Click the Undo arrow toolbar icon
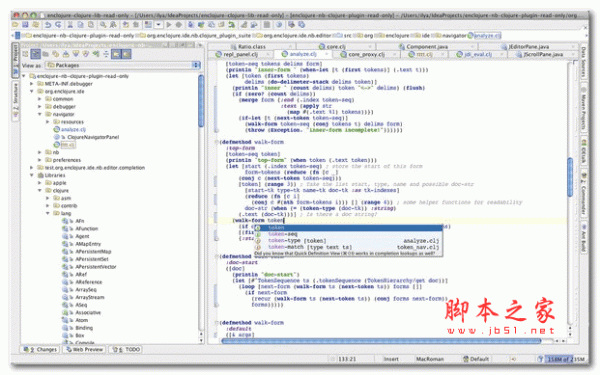The width and height of the screenshot is (600, 375). click(x=48, y=24)
